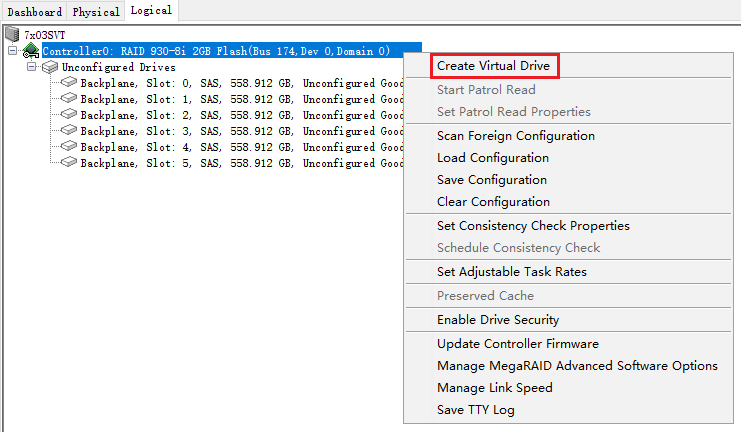Select Update Controller Firmware
741x432 pixels.
pyautogui.click(x=517, y=344)
